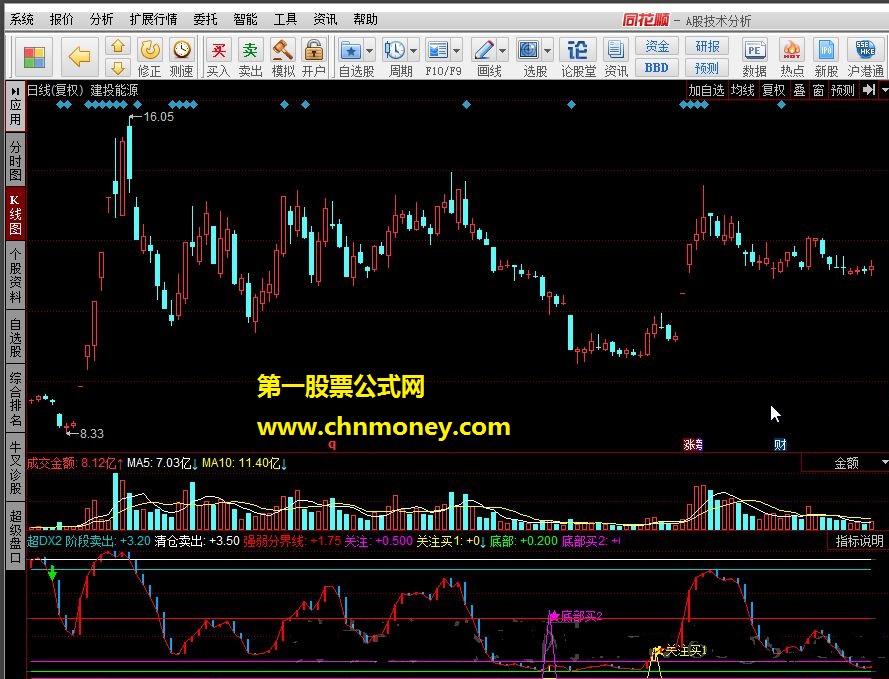Toggle 复权 price adjustment
This screenshot has height=679, width=889.
[x=773, y=90]
